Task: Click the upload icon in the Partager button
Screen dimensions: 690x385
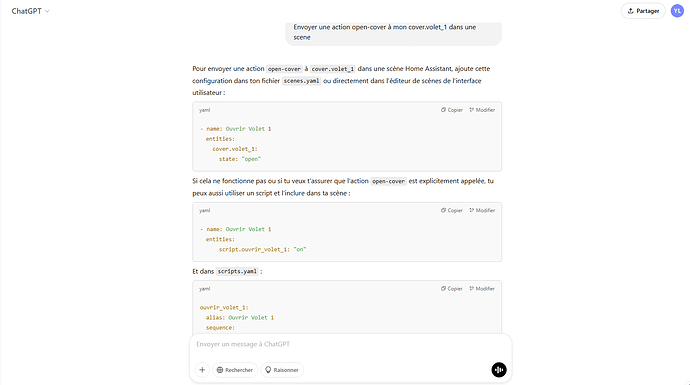Action: 630,11
